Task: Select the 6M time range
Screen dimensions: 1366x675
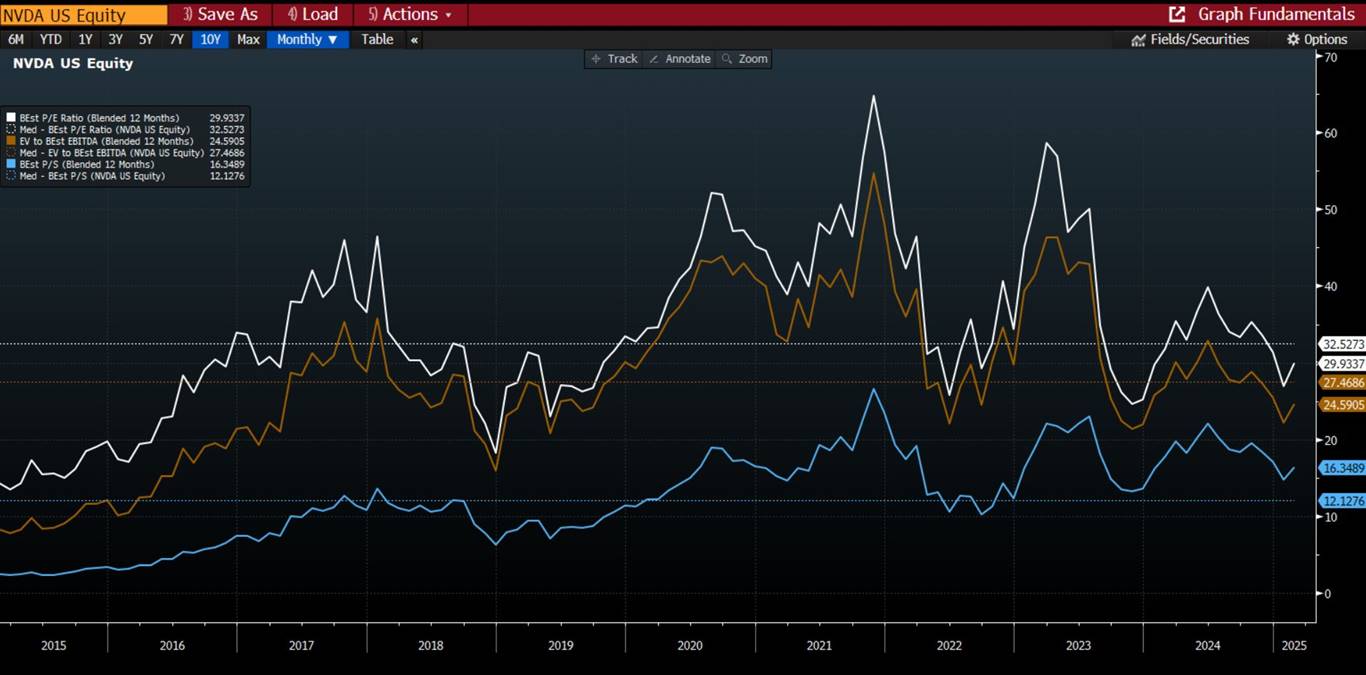Action: coord(15,40)
